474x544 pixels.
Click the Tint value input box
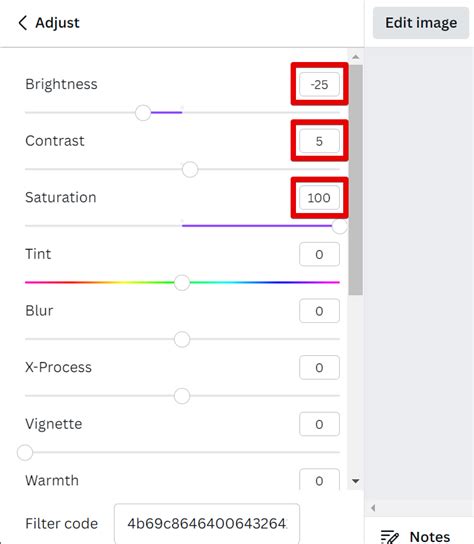pyautogui.click(x=319, y=254)
